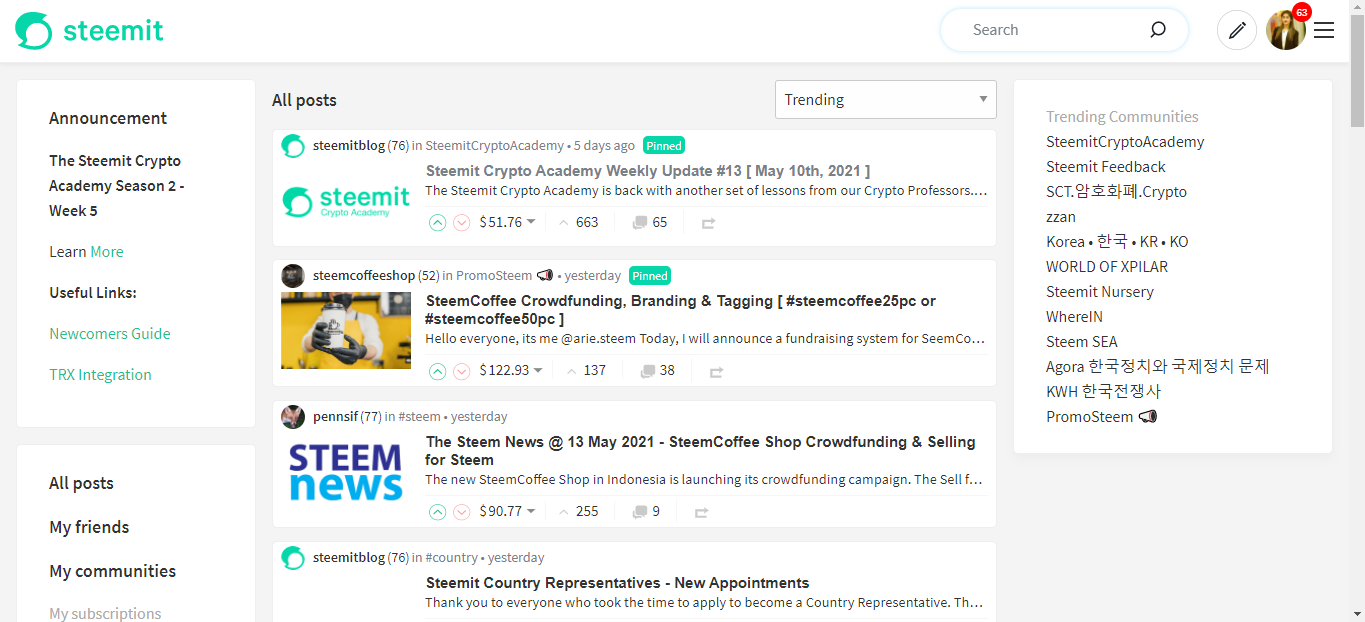Open SteemCoffee Crowdfunding, Branding & Tagging title
Screen dimensions: 1365x622
tap(681, 310)
